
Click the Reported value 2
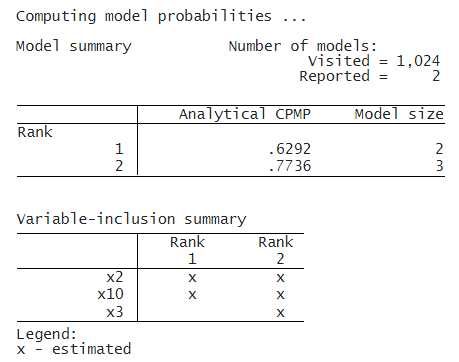click(436, 76)
